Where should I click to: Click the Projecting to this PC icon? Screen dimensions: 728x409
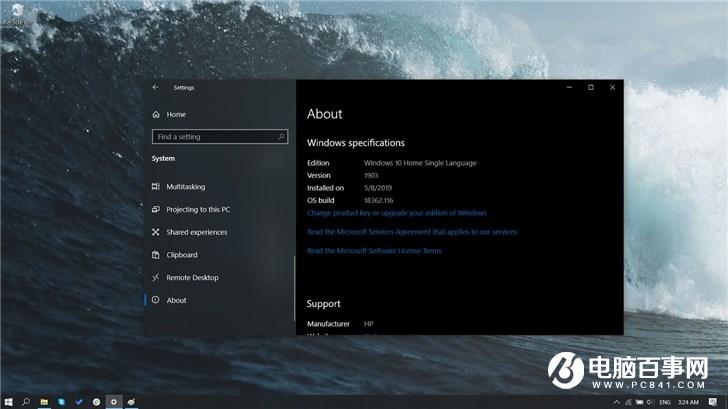(156, 209)
